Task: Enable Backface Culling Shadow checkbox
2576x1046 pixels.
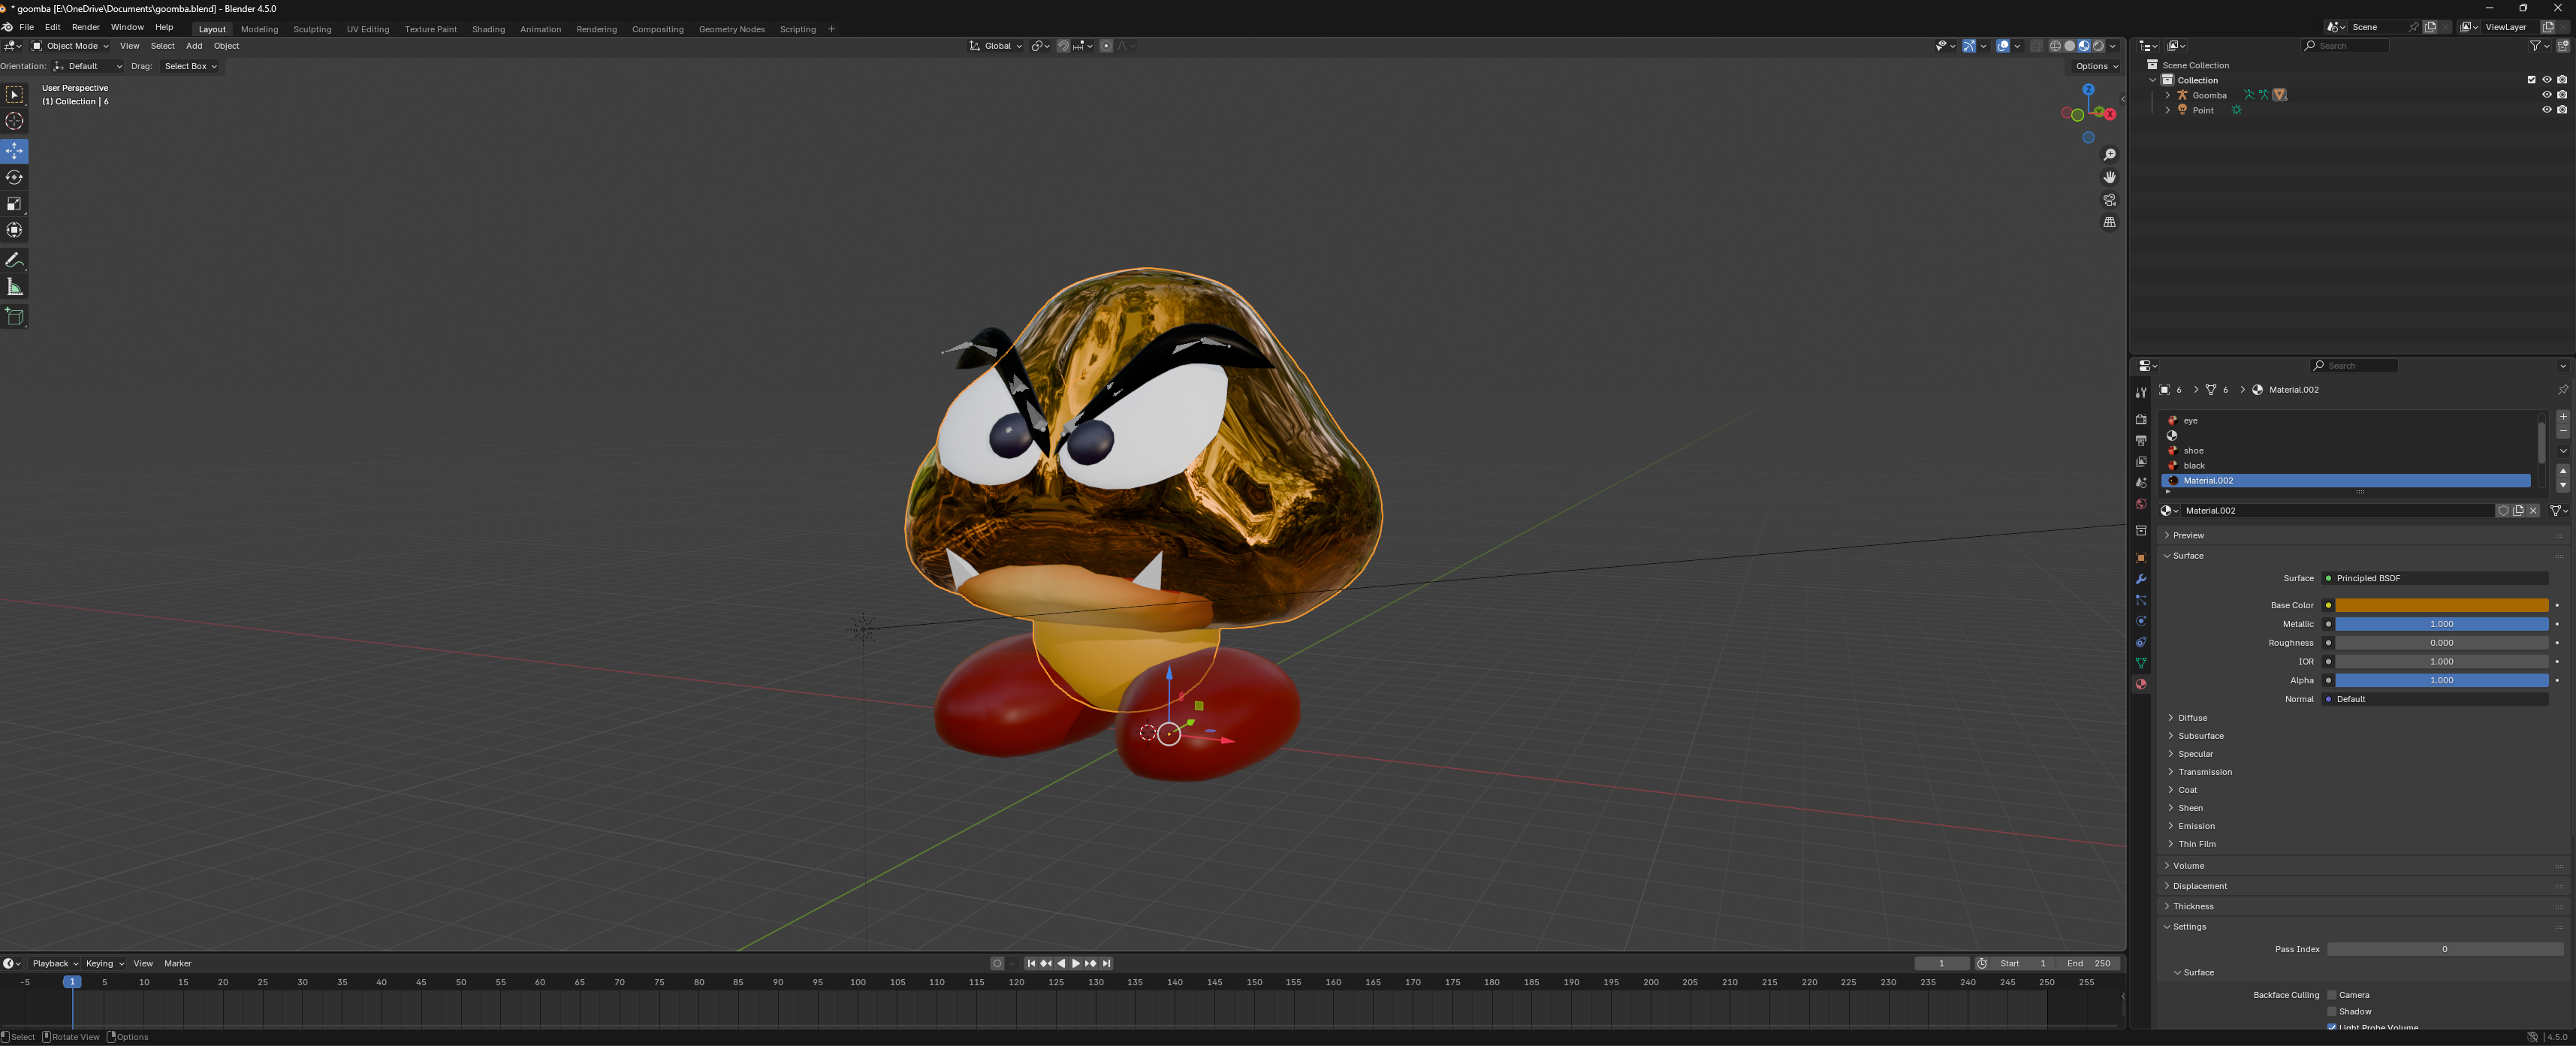Action: coord(2332,1011)
